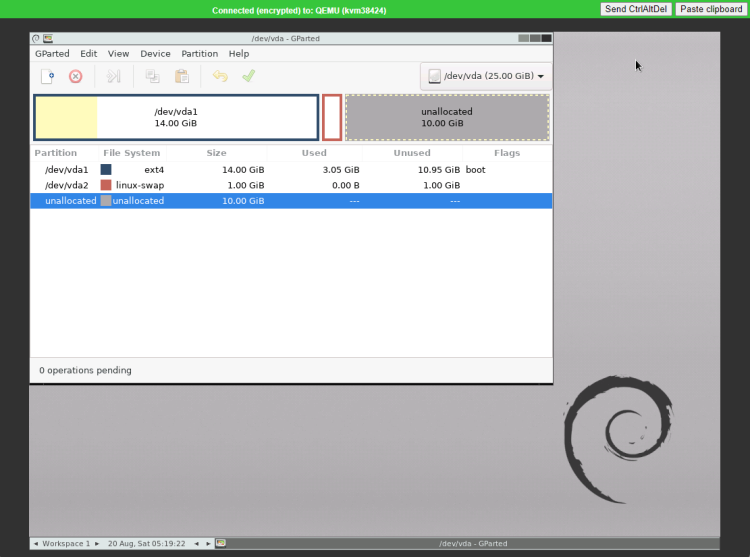Click the gray unallocated color swatch
This screenshot has height=557, width=750.
click(106, 201)
